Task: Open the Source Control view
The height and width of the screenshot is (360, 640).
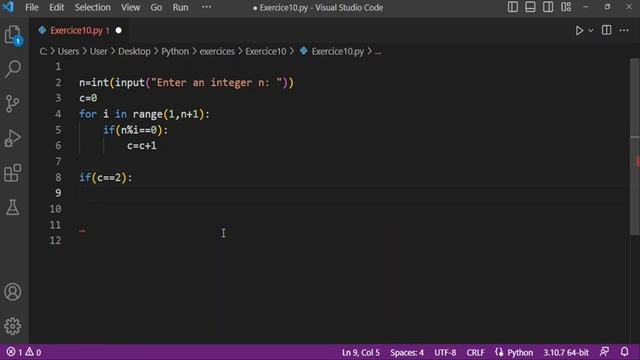Action: pyautogui.click(x=13, y=103)
